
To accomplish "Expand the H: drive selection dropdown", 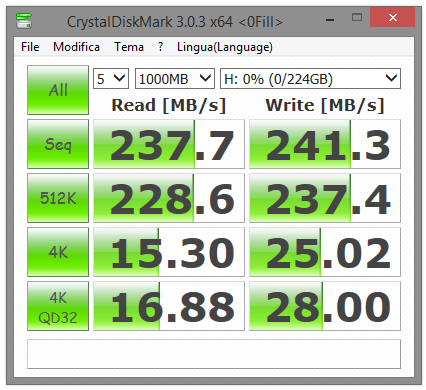I will (310, 79).
